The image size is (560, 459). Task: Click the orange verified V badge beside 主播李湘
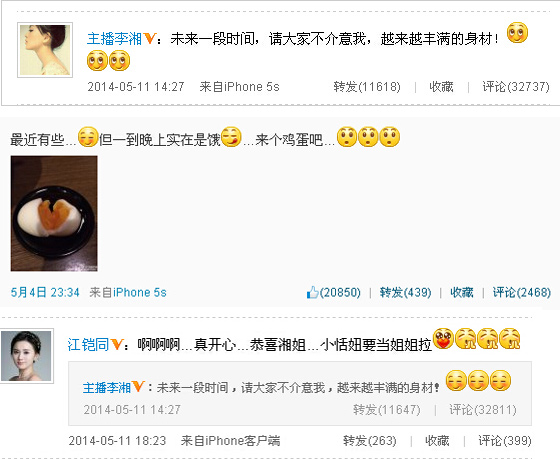pos(150,38)
